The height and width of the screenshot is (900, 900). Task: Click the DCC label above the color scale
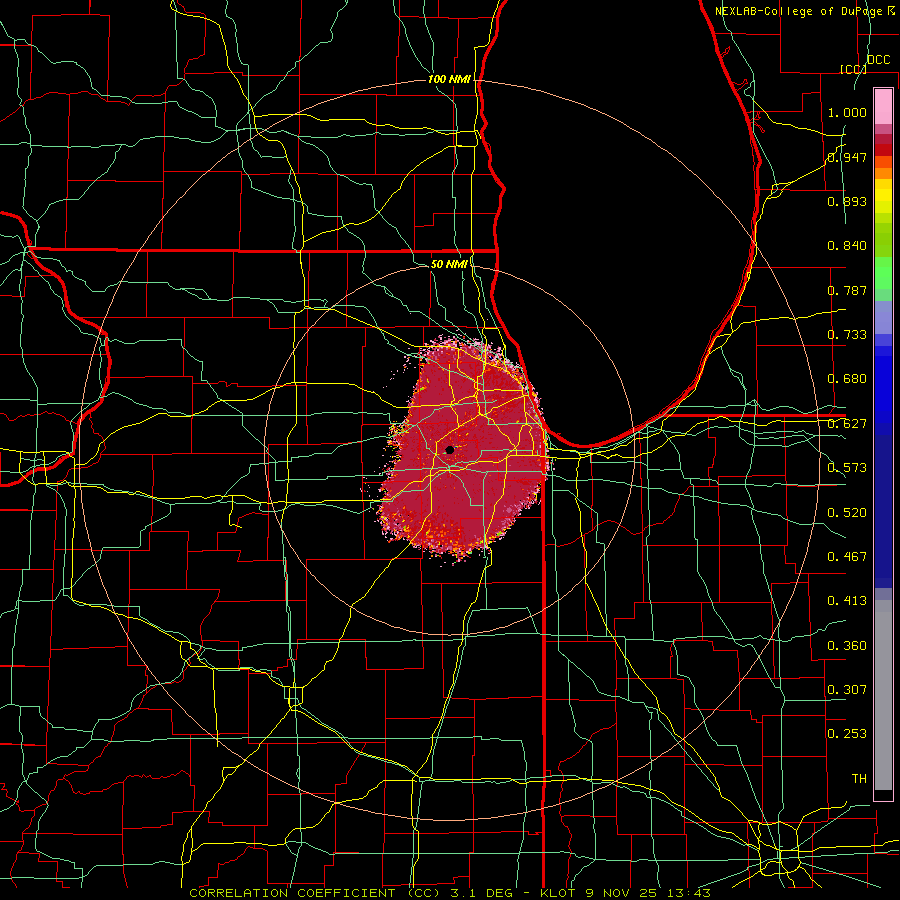tap(878, 60)
